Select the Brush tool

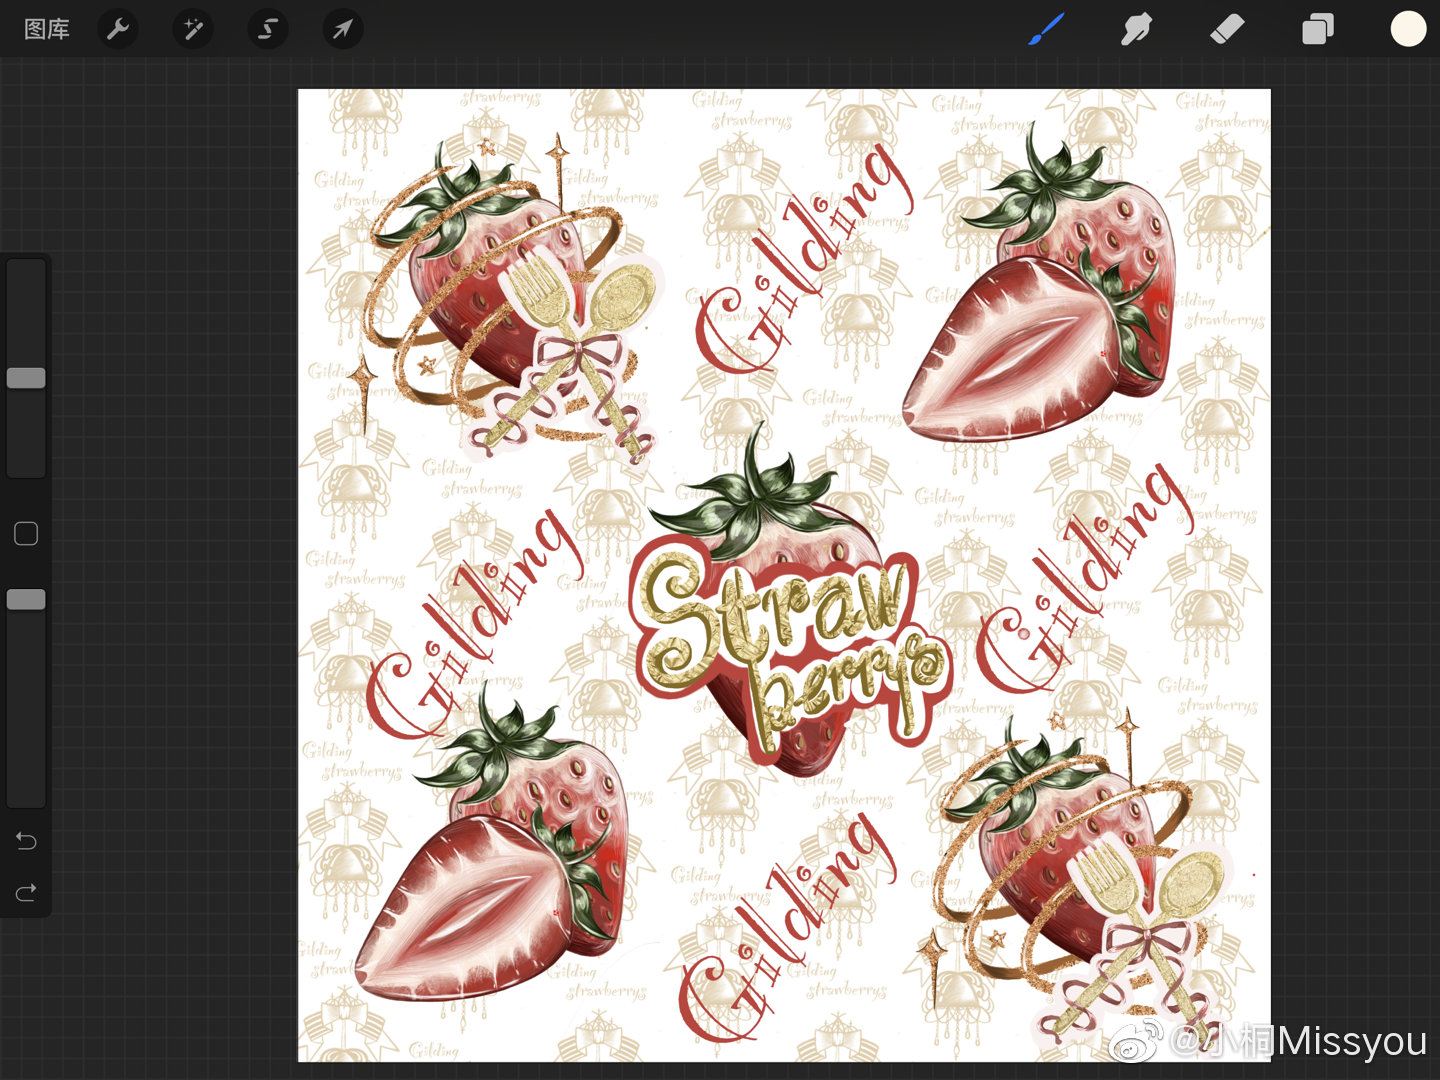1046,29
